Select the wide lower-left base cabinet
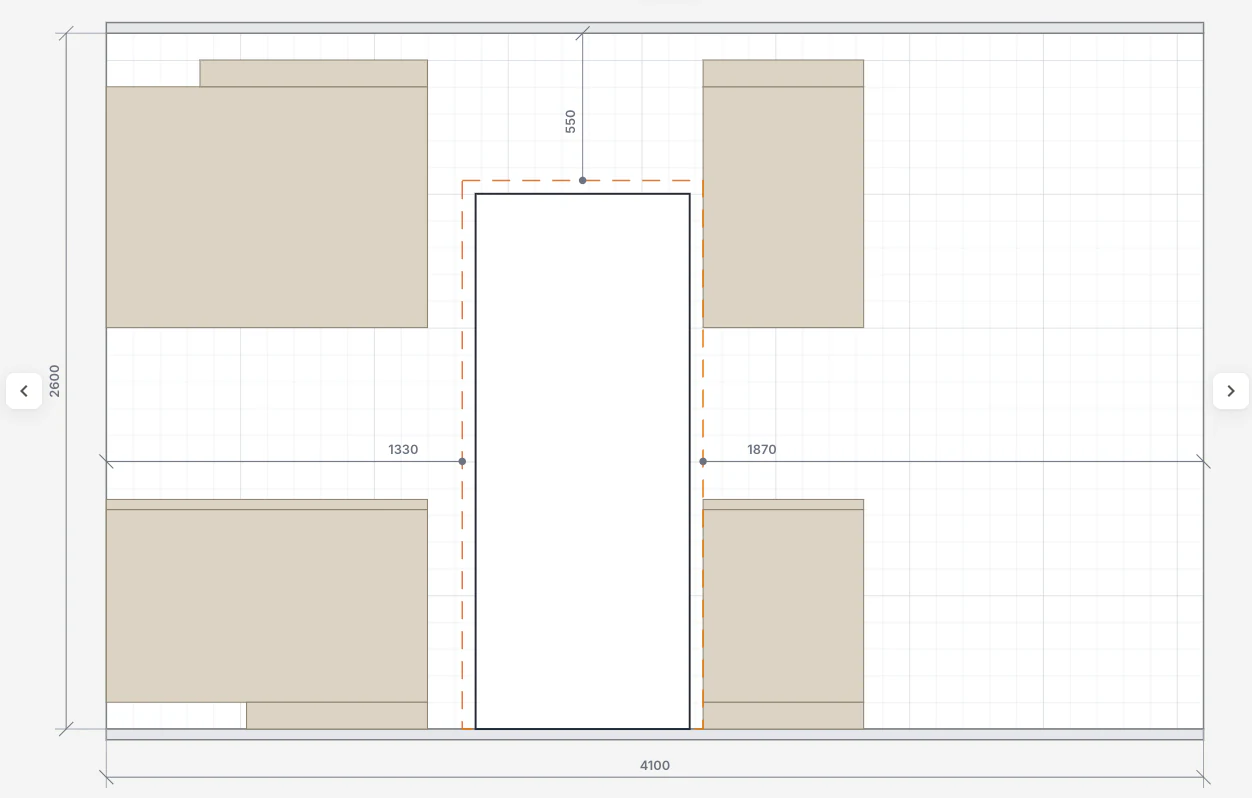Viewport: 1252px width, 798px height. 267,606
